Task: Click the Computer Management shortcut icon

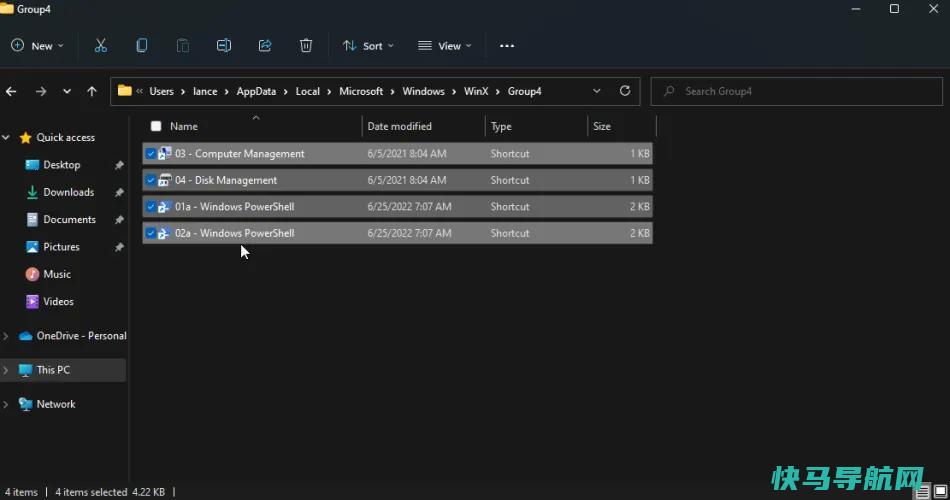Action: pyautogui.click(x=164, y=153)
